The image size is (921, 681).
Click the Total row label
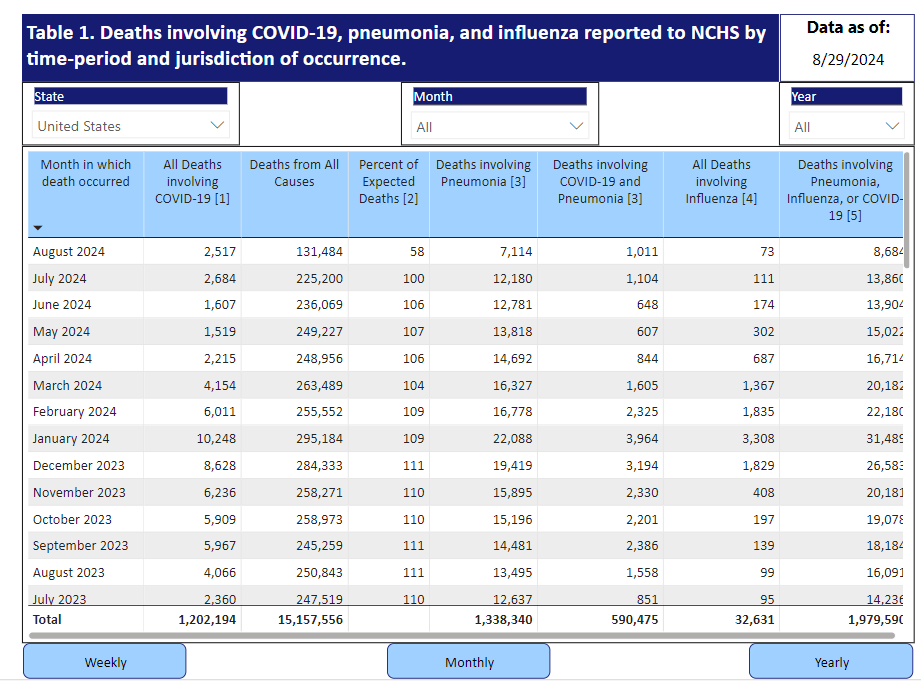click(47, 619)
